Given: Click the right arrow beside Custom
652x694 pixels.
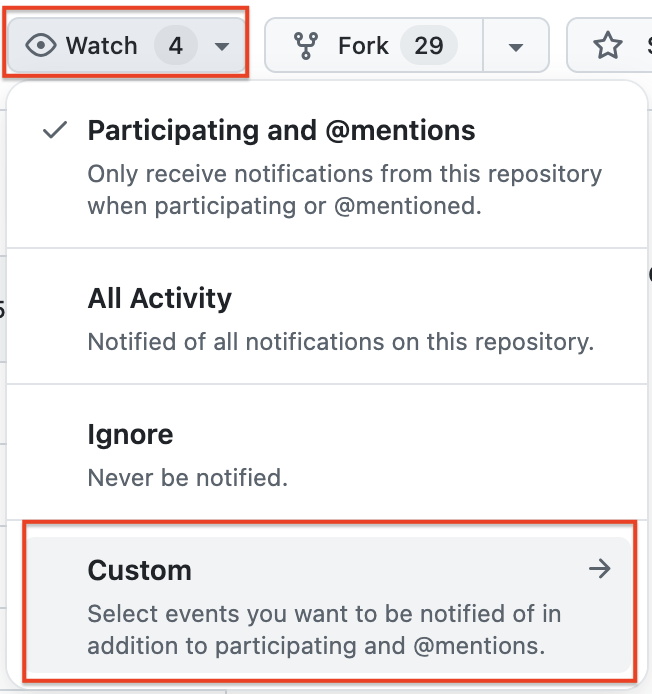Looking at the screenshot, I should tap(599, 570).
